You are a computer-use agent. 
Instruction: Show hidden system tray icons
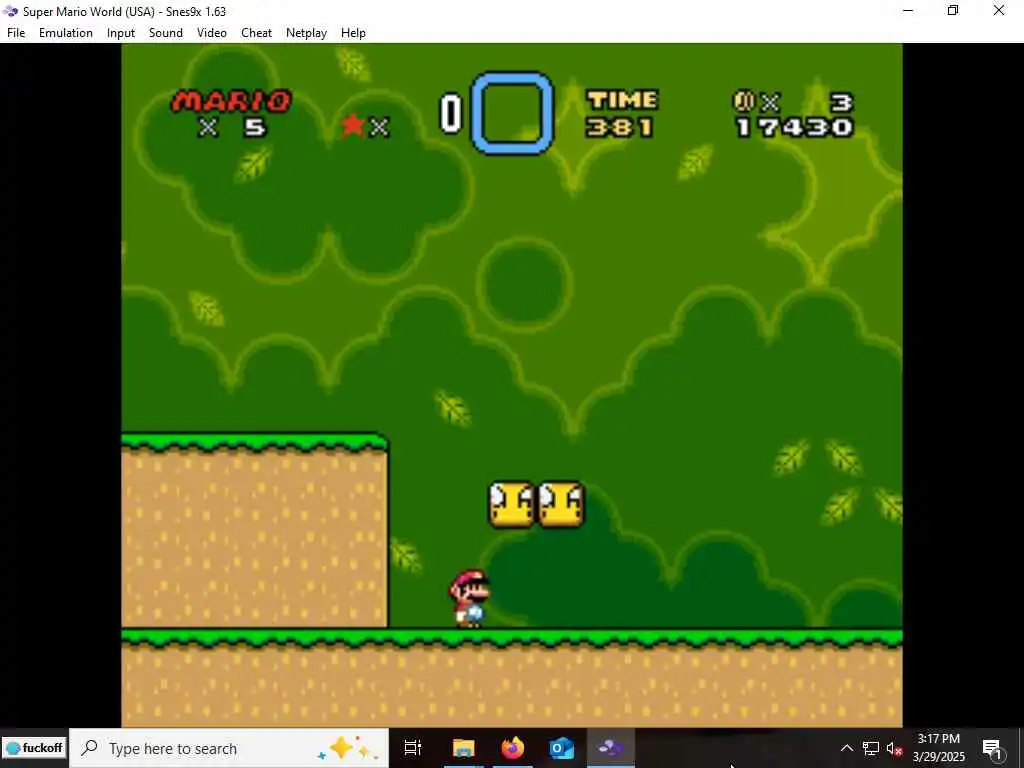pos(846,748)
